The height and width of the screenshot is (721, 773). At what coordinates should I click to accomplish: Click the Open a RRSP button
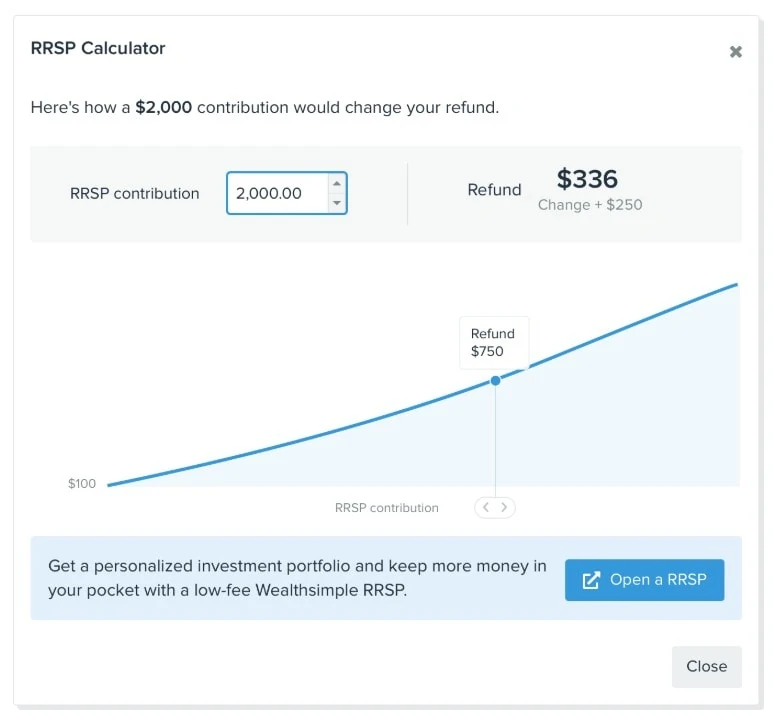click(x=644, y=580)
